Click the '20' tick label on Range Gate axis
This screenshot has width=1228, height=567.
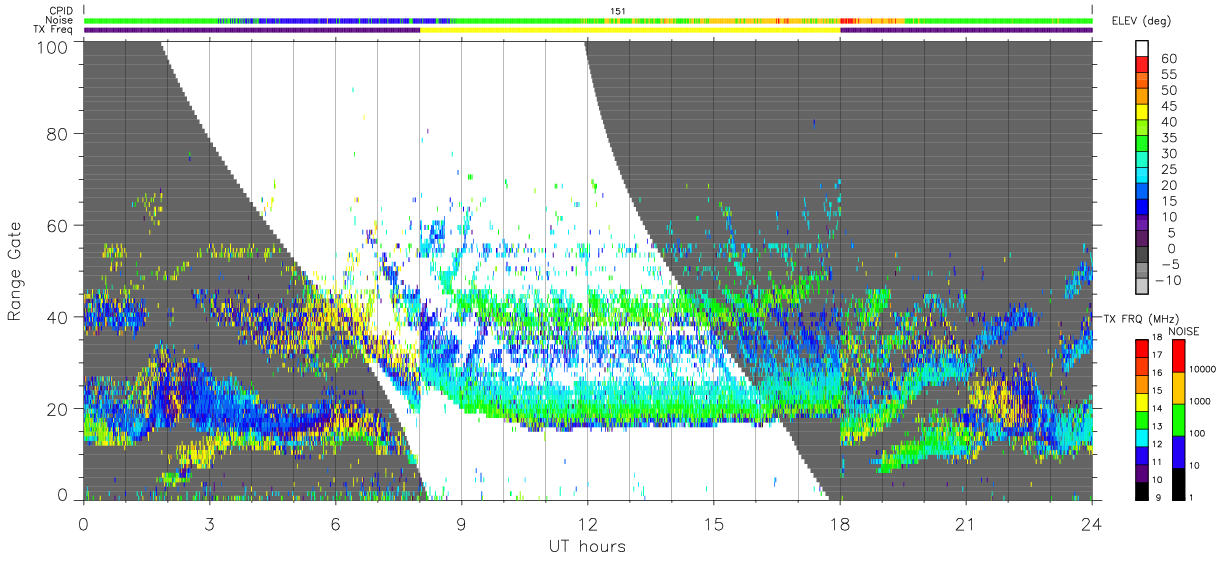[x=58, y=408]
